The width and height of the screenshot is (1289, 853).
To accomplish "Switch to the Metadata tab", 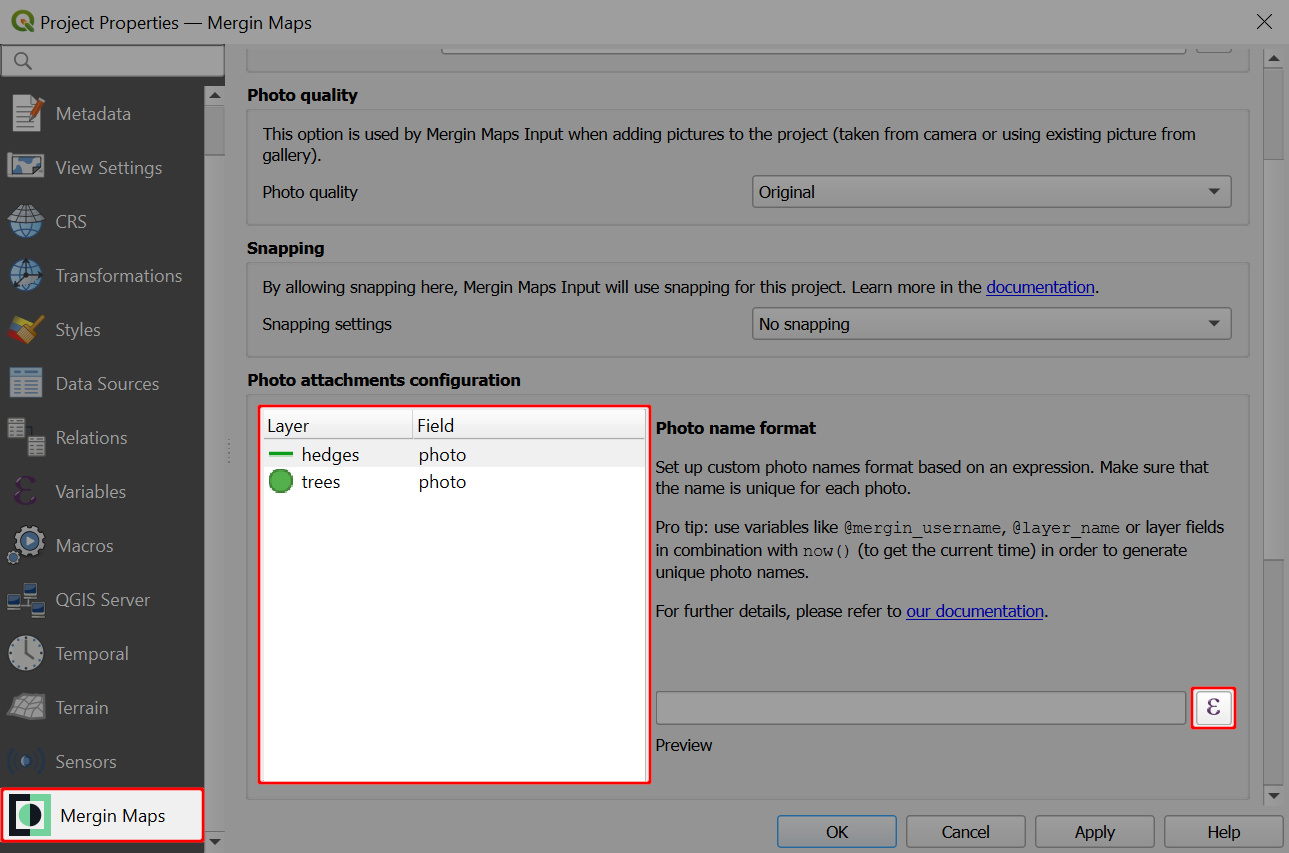I will coord(102,113).
